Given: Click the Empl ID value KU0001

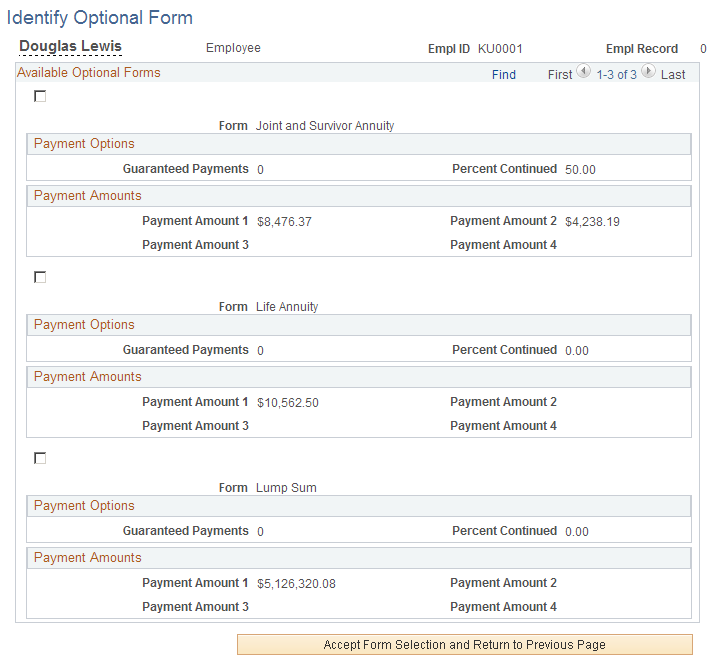Looking at the screenshot, I should click(x=500, y=49).
